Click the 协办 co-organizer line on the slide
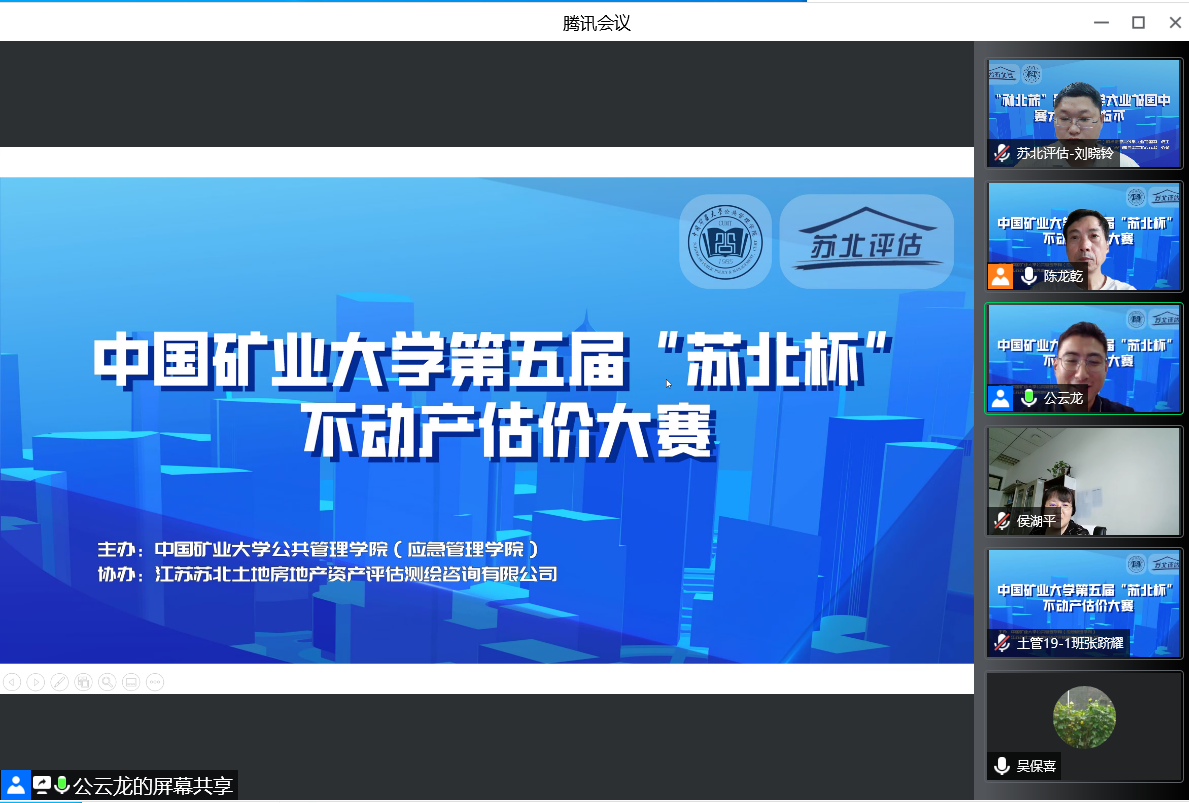Image resolution: width=1189 pixels, height=803 pixels. pos(328,574)
